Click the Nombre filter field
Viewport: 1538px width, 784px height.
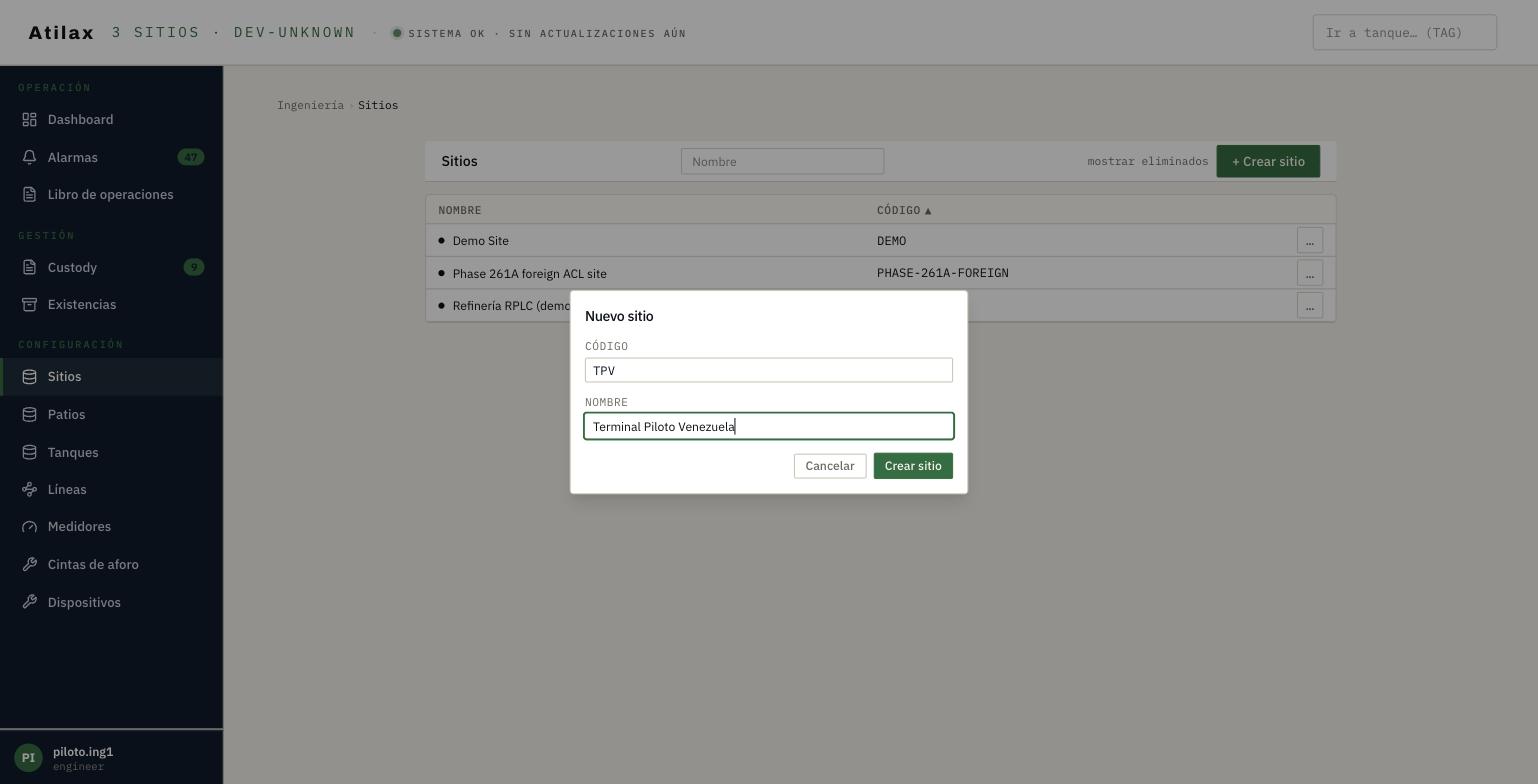click(x=783, y=161)
